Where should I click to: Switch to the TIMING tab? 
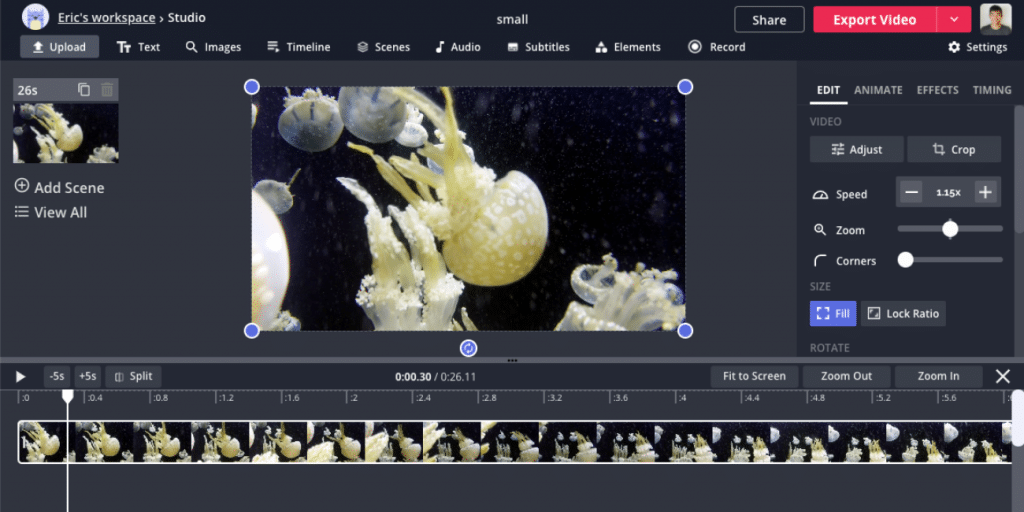pyautogui.click(x=992, y=90)
